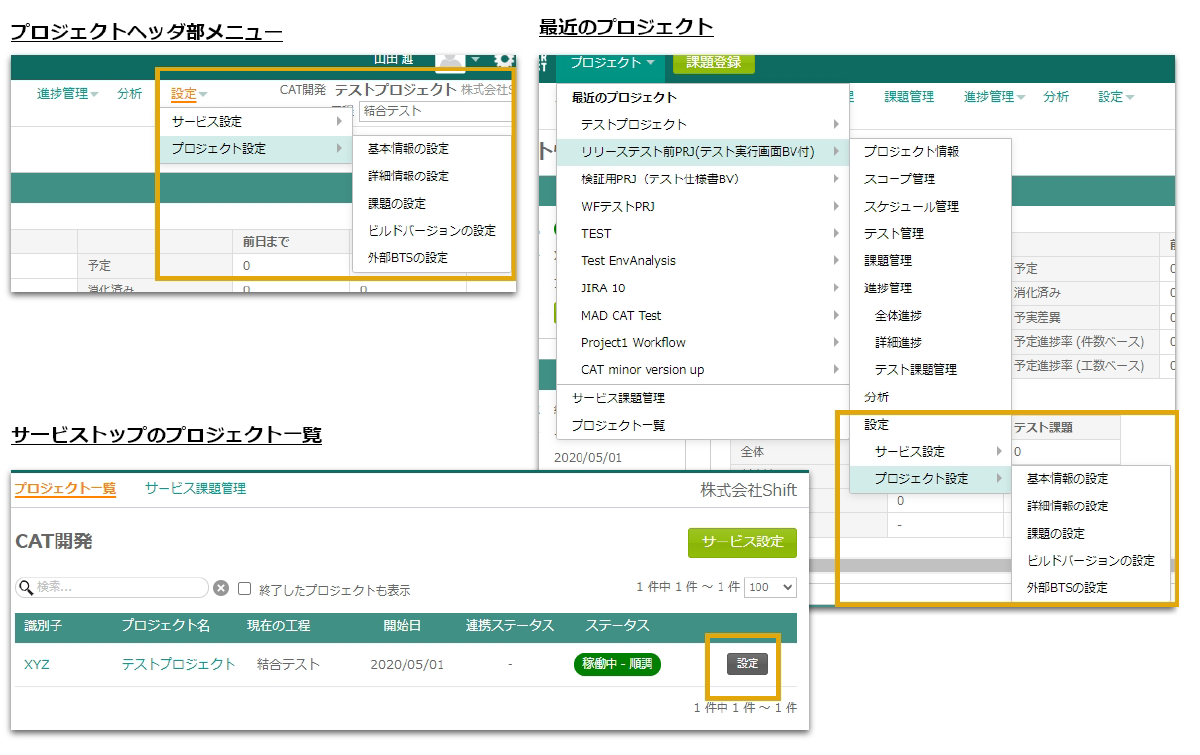Expand サービス設定 in the header menu screenshot's dropdown
Image resolution: width=1200 pixels, height=755 pixels.
click(256, 122)
